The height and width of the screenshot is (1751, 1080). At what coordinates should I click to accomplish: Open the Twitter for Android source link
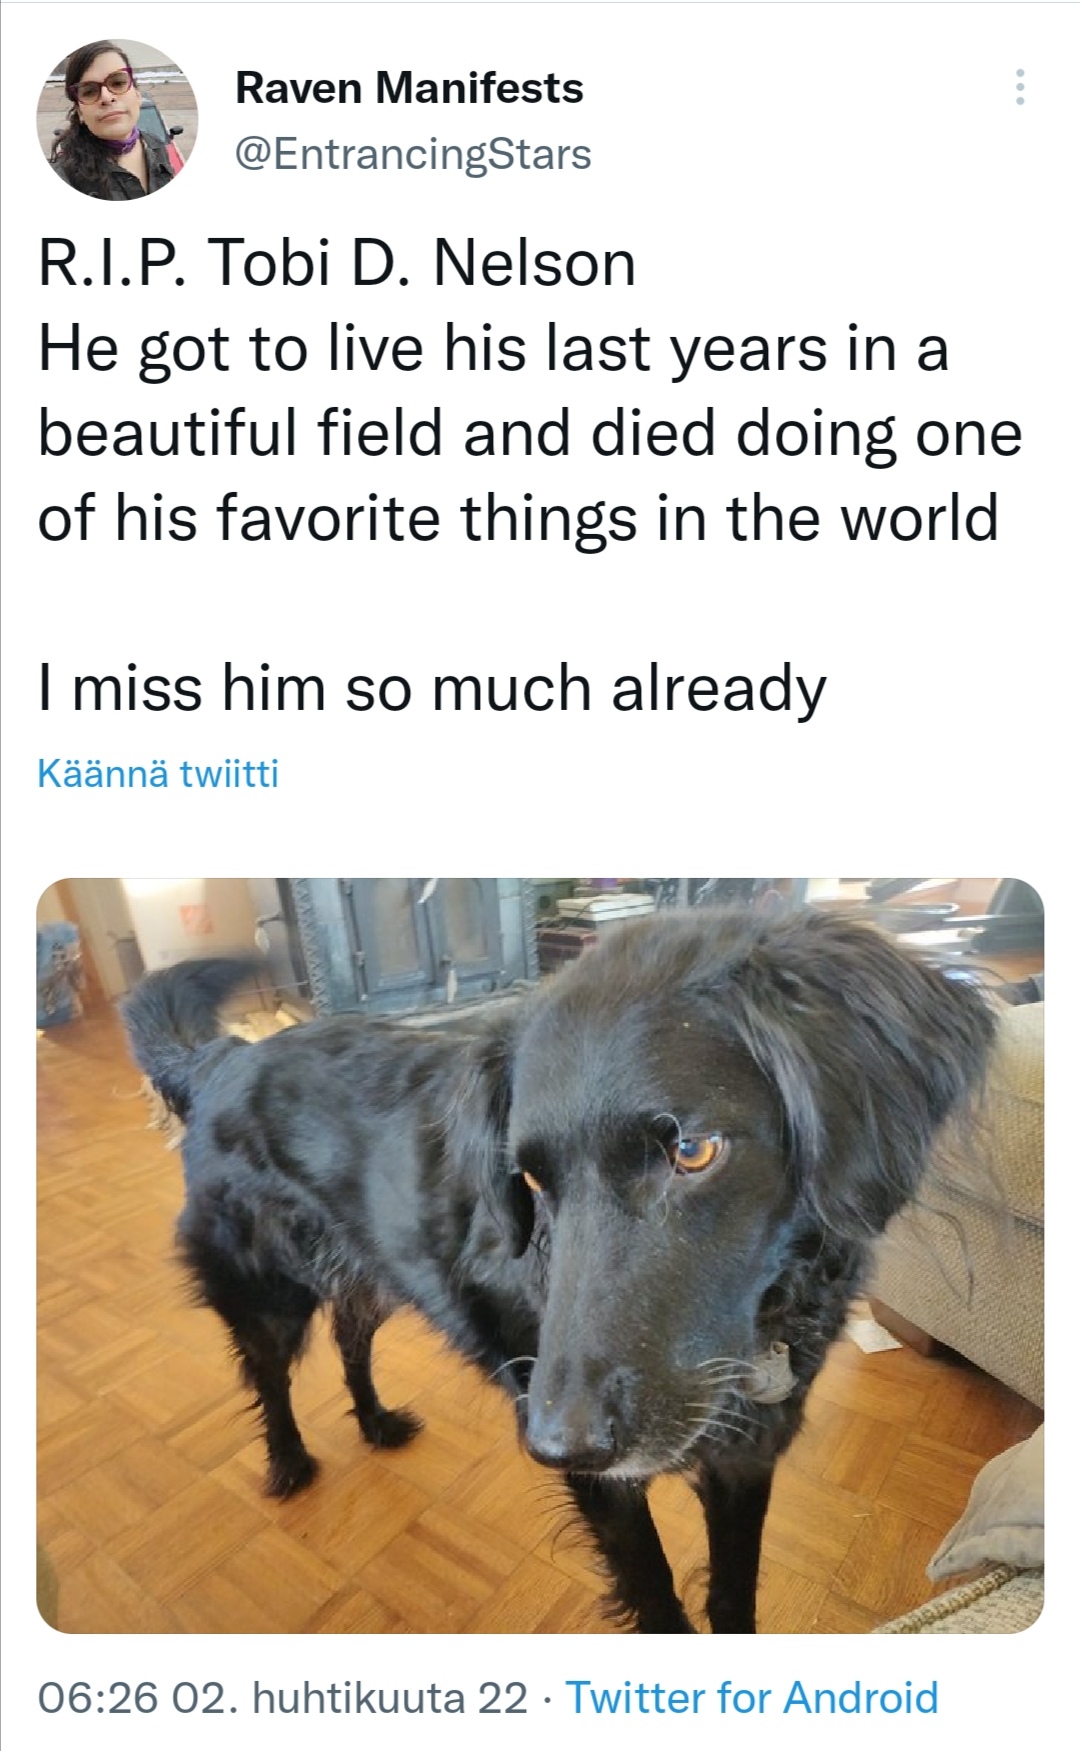click(752, 1697)
